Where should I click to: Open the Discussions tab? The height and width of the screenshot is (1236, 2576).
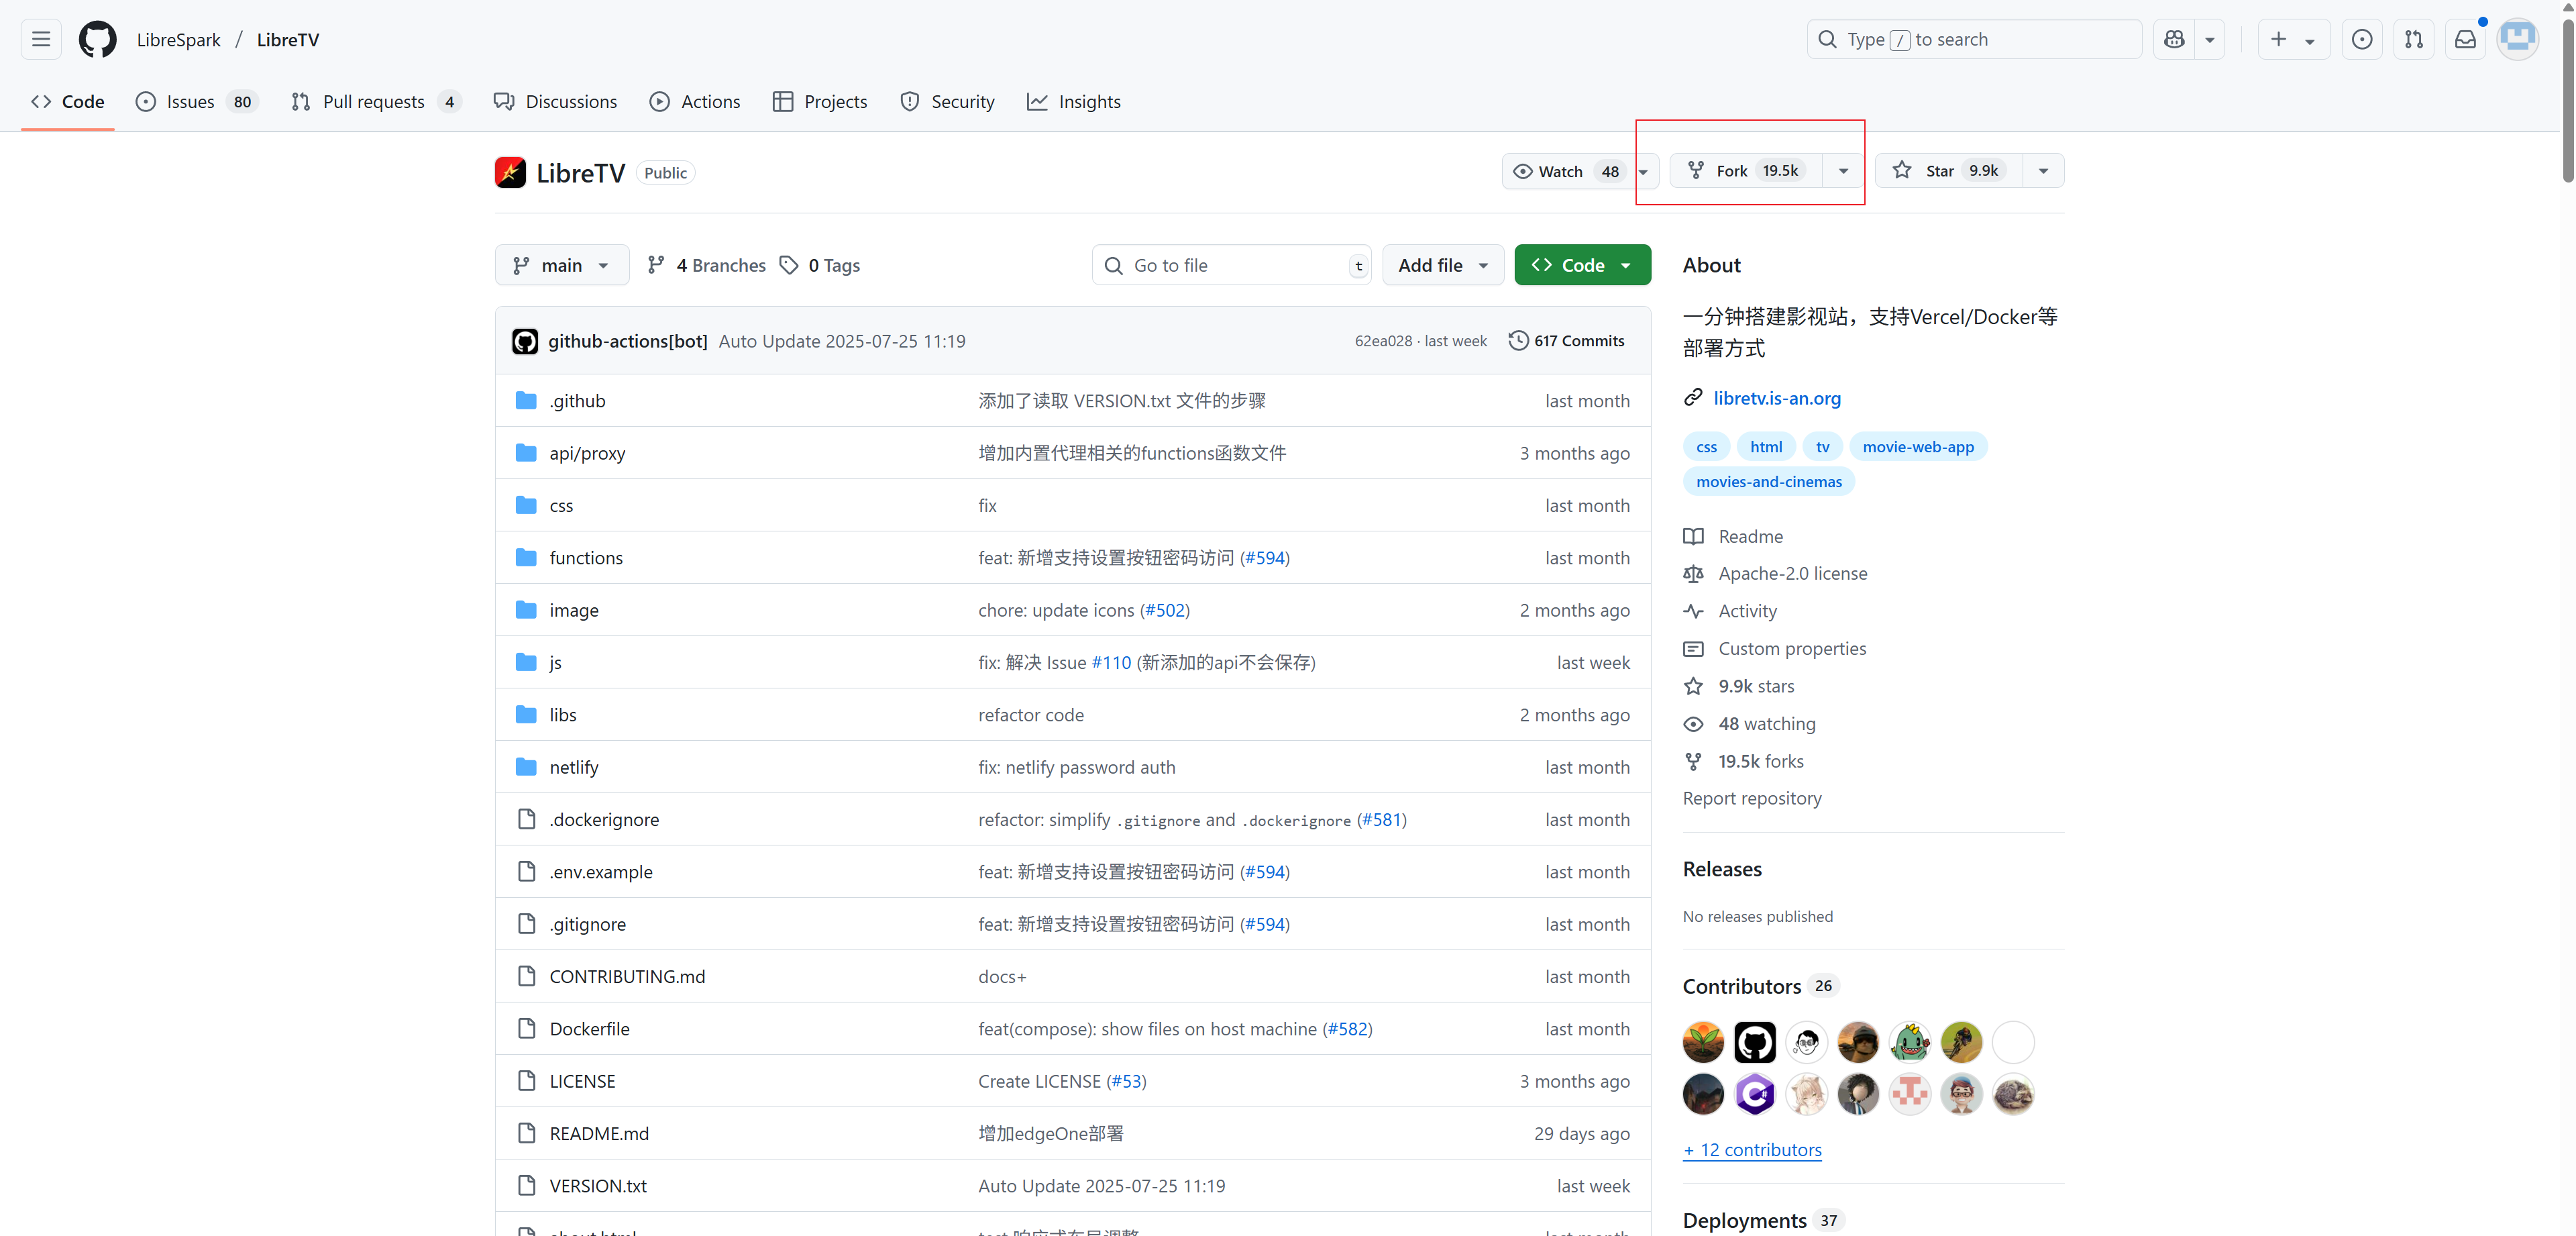[555, 101]
